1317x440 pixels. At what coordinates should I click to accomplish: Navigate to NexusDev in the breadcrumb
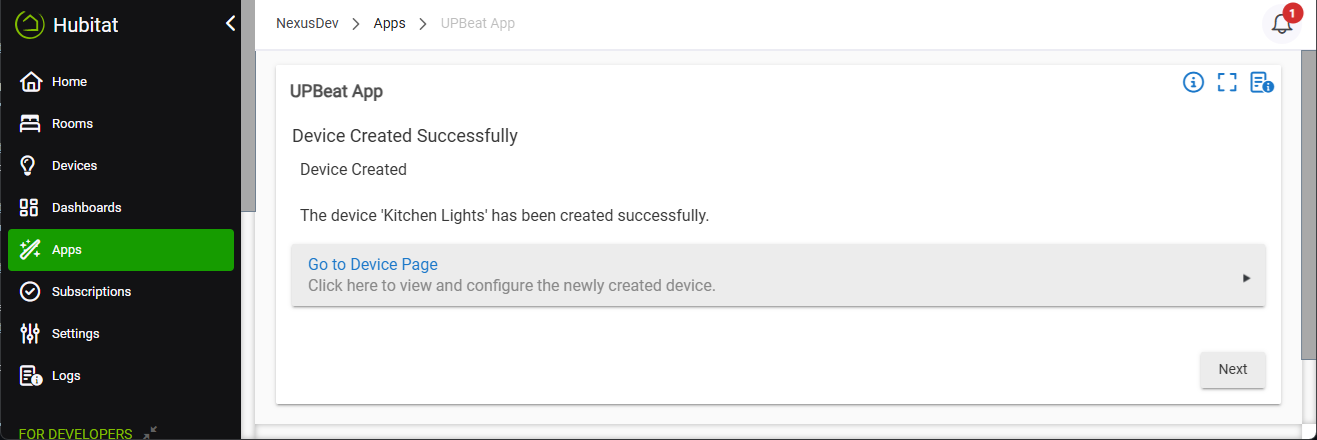[307, 23]
